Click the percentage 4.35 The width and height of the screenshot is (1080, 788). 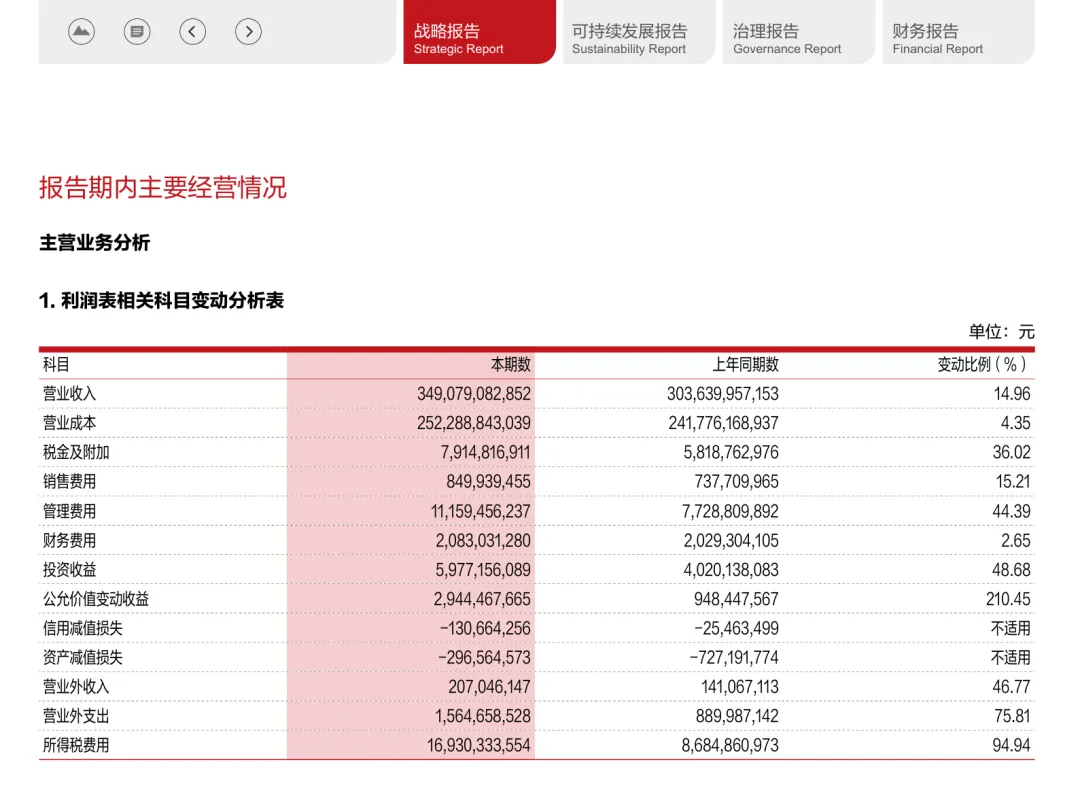pyautogui.click(x=1015, y=424)
